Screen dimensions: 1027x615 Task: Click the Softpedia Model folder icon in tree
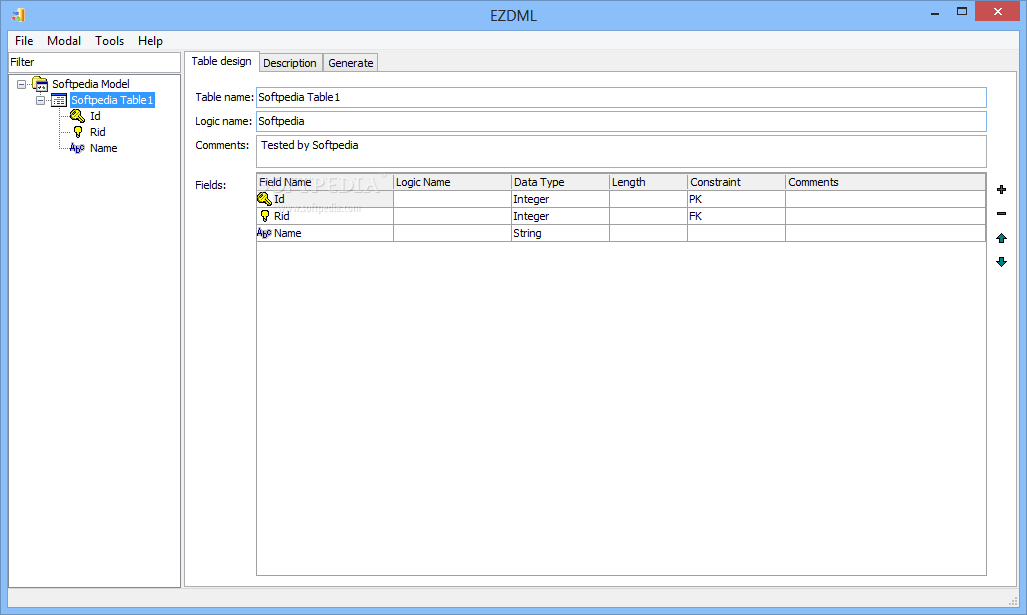coord(40,84)
